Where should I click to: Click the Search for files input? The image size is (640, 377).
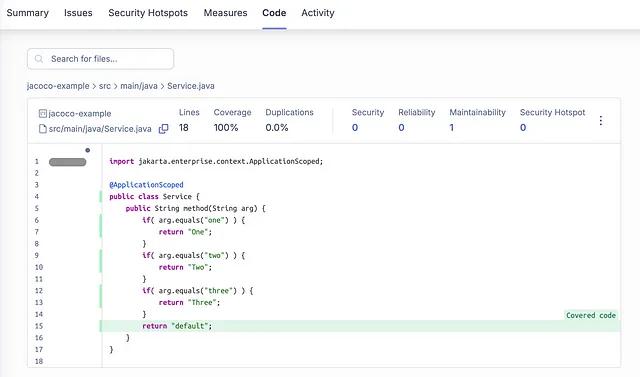[x=100, y=59]
